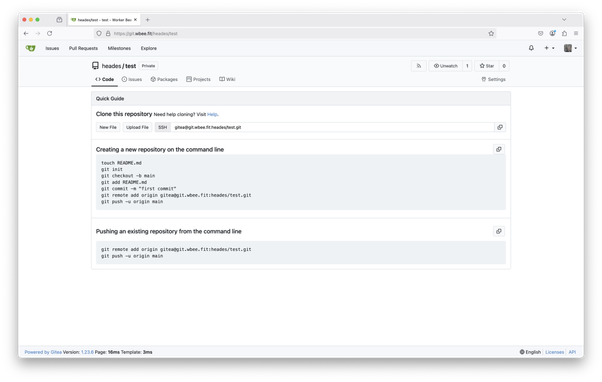Click the RSS feed icon button
Screen dimensions: 602x382
click(x=418, y=66)
